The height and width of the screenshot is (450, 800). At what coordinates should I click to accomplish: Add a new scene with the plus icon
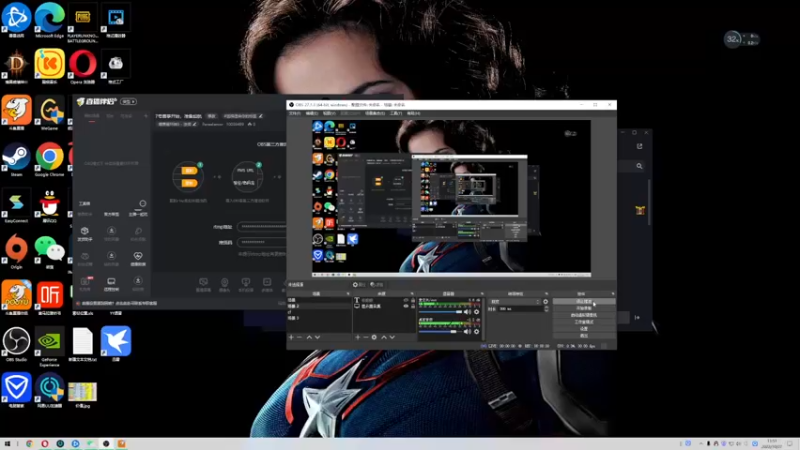(291, 337)
